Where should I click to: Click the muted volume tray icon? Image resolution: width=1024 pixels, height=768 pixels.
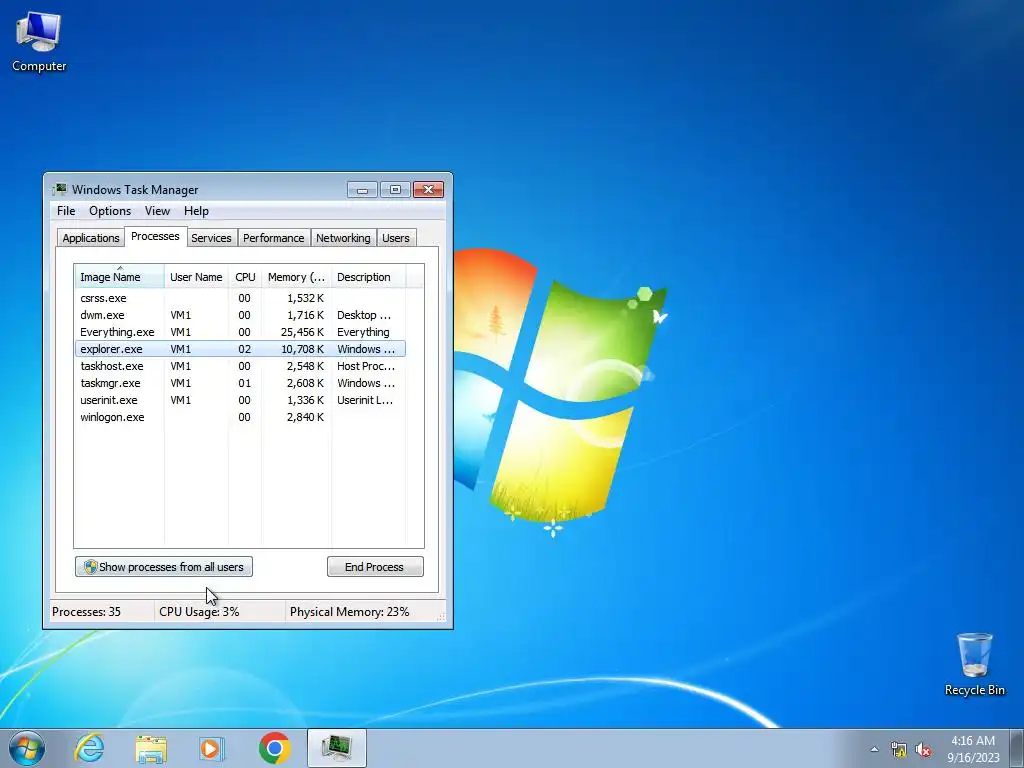[923, 749]
